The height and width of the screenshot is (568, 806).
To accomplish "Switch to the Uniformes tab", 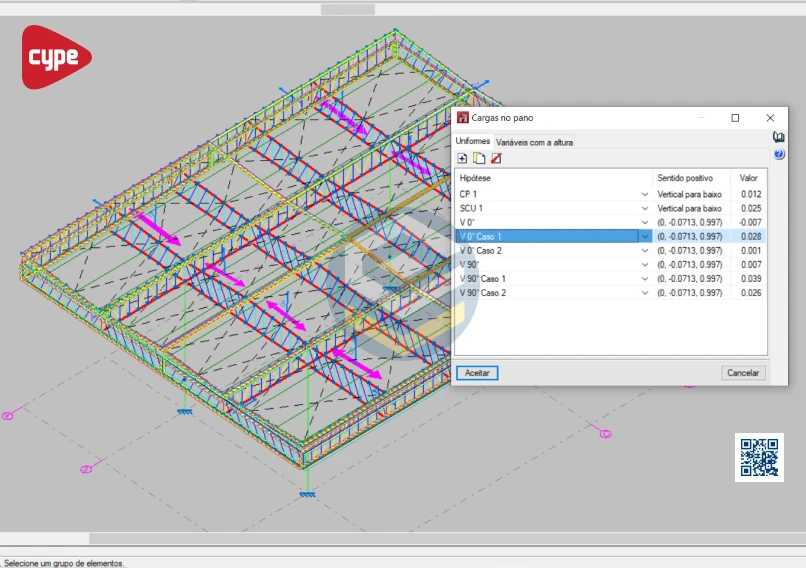I will pyautogui.click(x=473, y=142).
